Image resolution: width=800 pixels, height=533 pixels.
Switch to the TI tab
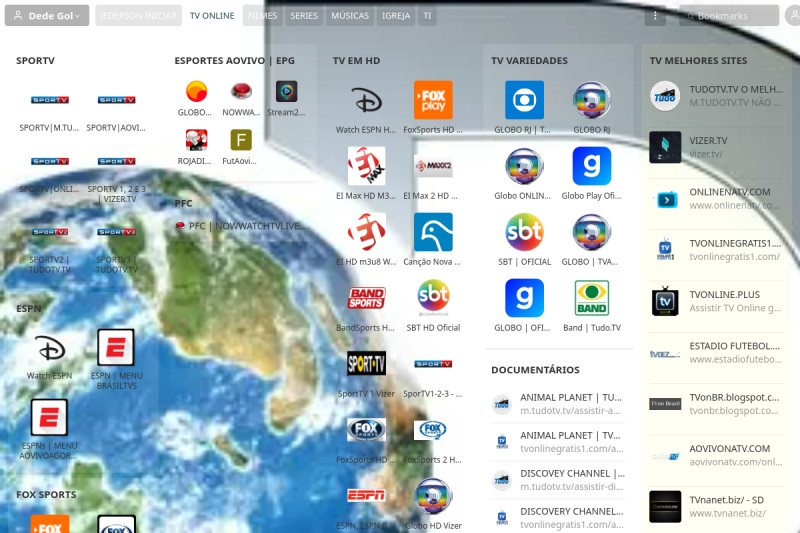tap(428, 15)
